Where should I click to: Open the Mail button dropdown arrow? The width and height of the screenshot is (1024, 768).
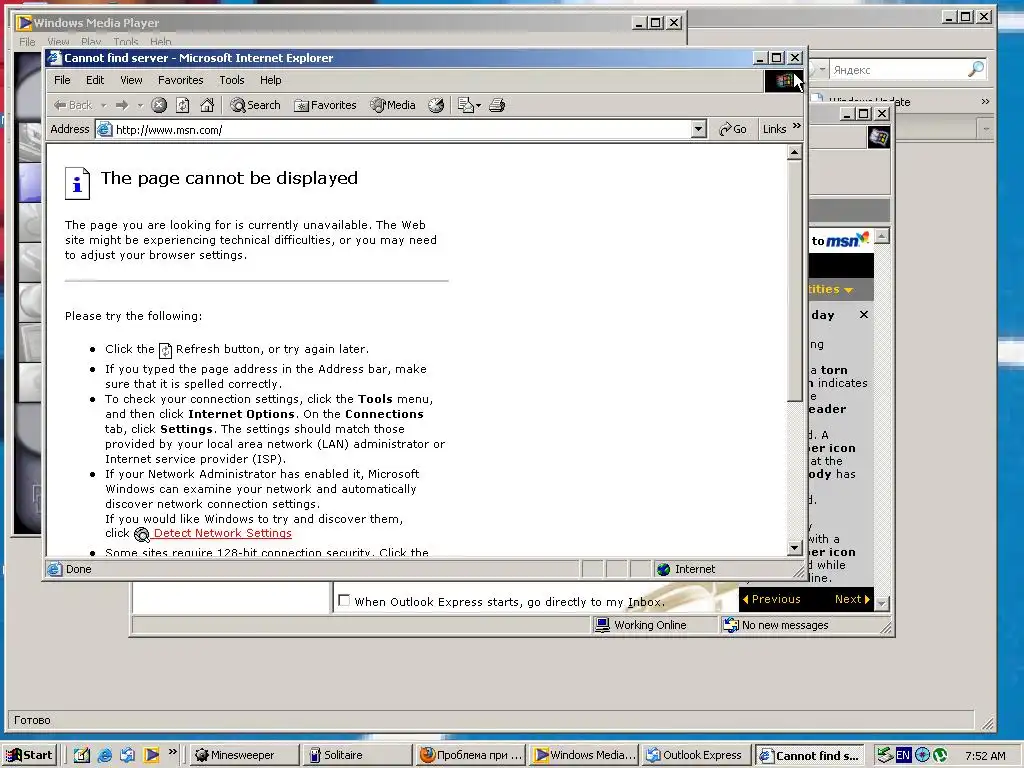[x=479, y=105]
